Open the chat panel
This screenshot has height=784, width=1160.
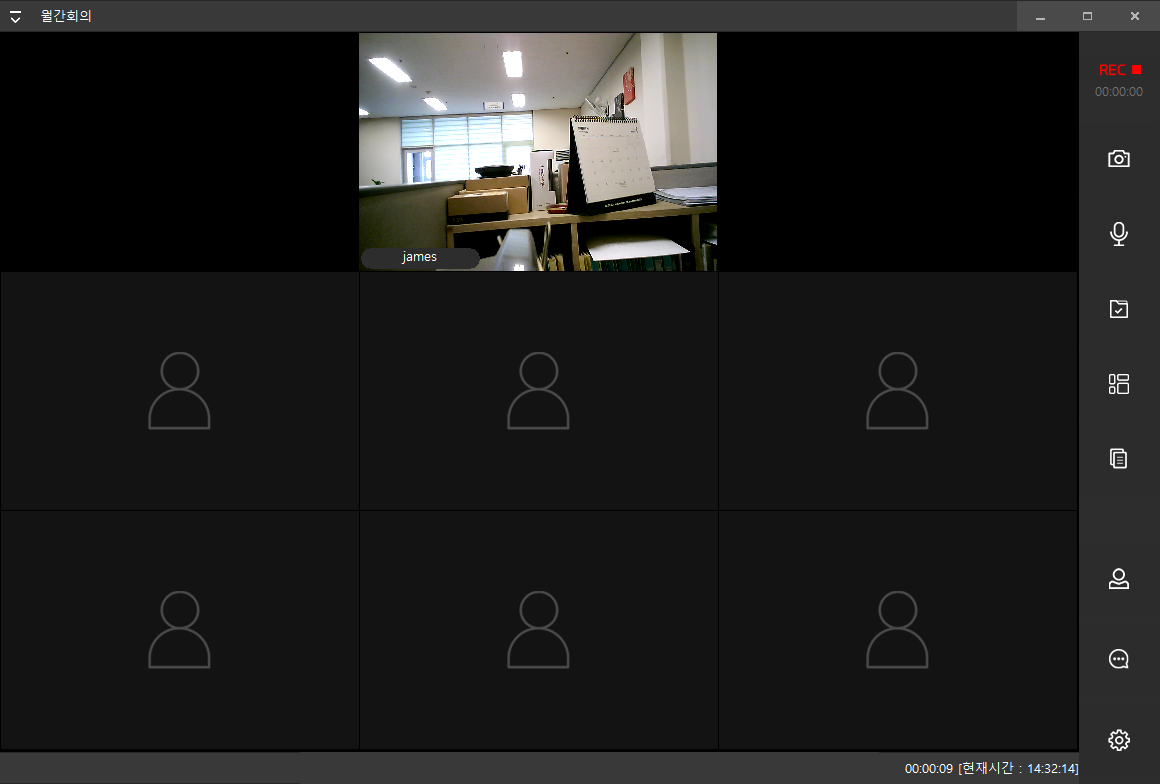pos(1119,659)
